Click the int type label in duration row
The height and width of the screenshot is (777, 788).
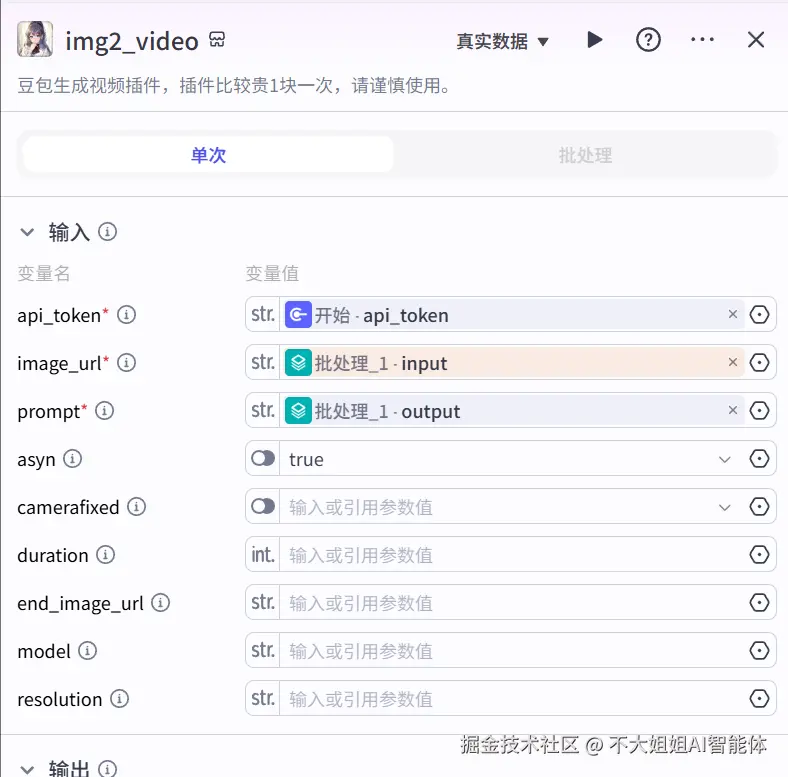(x=263, y=555)
